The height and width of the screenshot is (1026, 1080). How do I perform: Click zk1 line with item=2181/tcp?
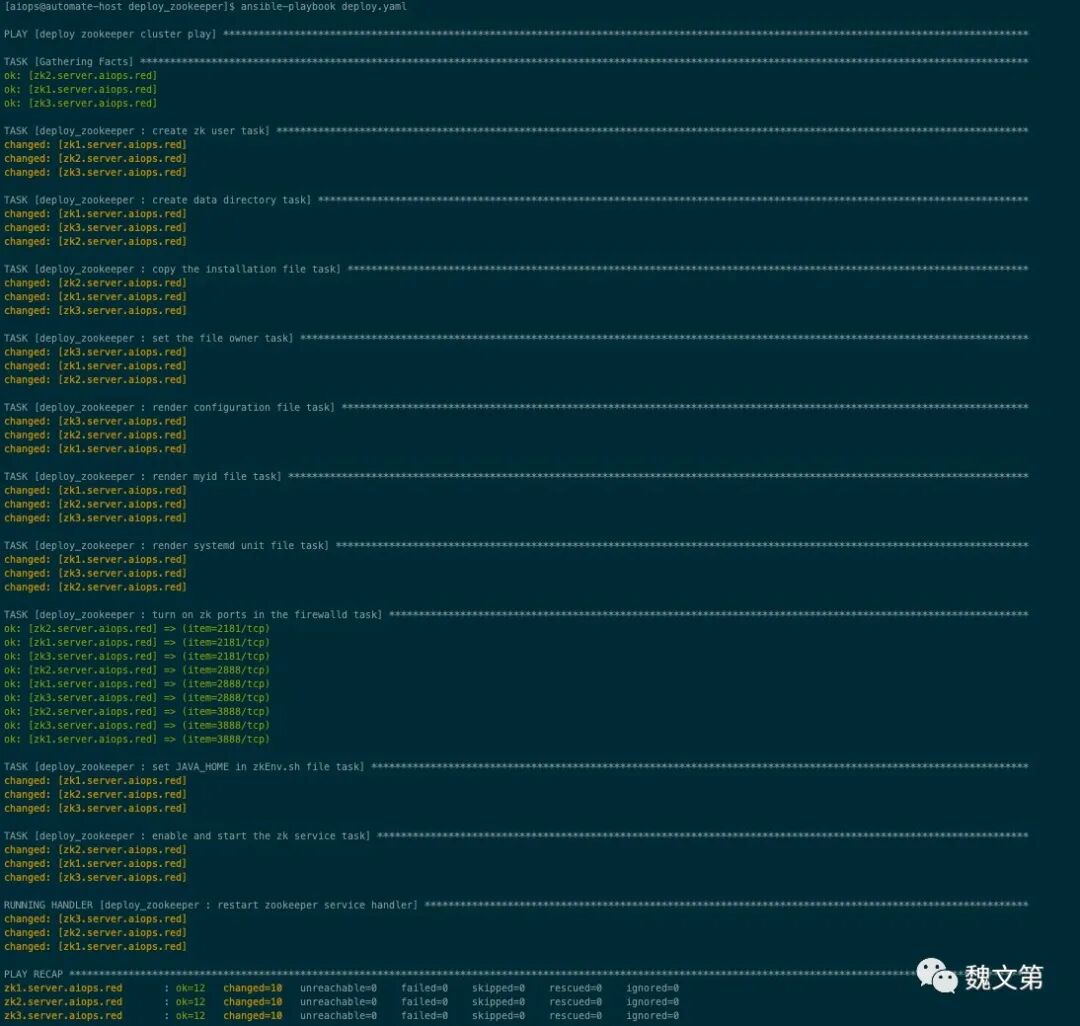tap(137, 642)
